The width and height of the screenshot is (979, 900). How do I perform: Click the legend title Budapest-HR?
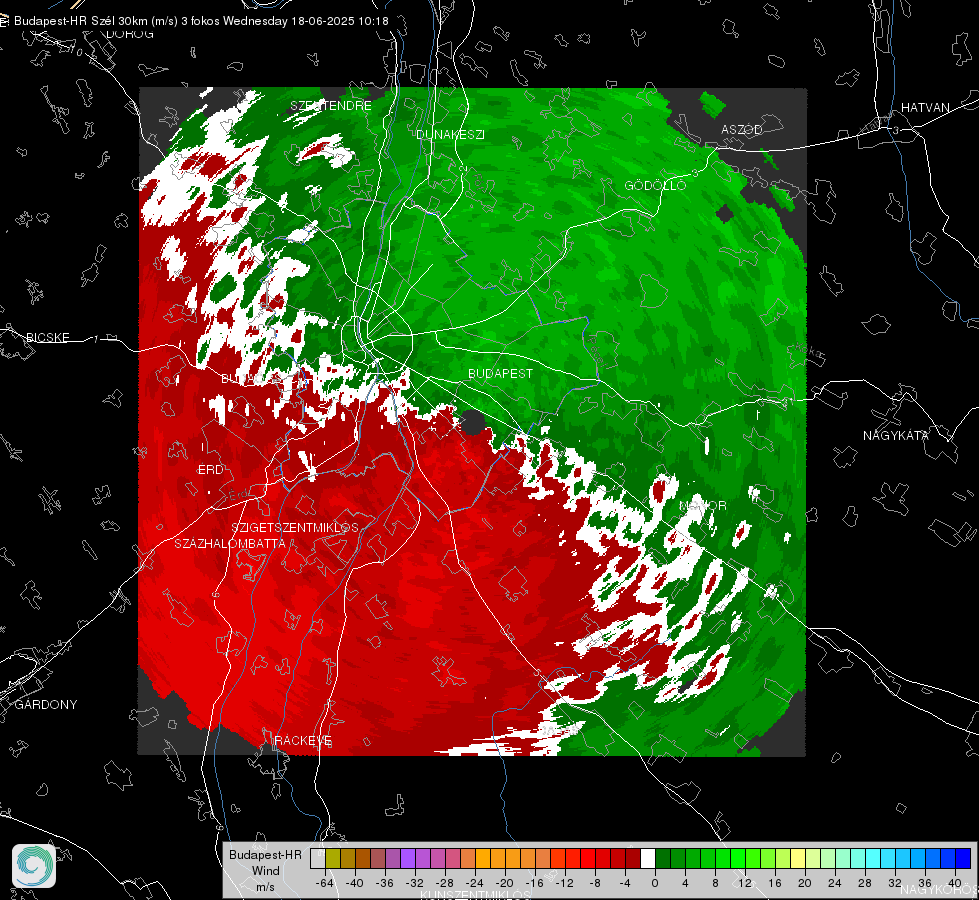coord(265,855)
